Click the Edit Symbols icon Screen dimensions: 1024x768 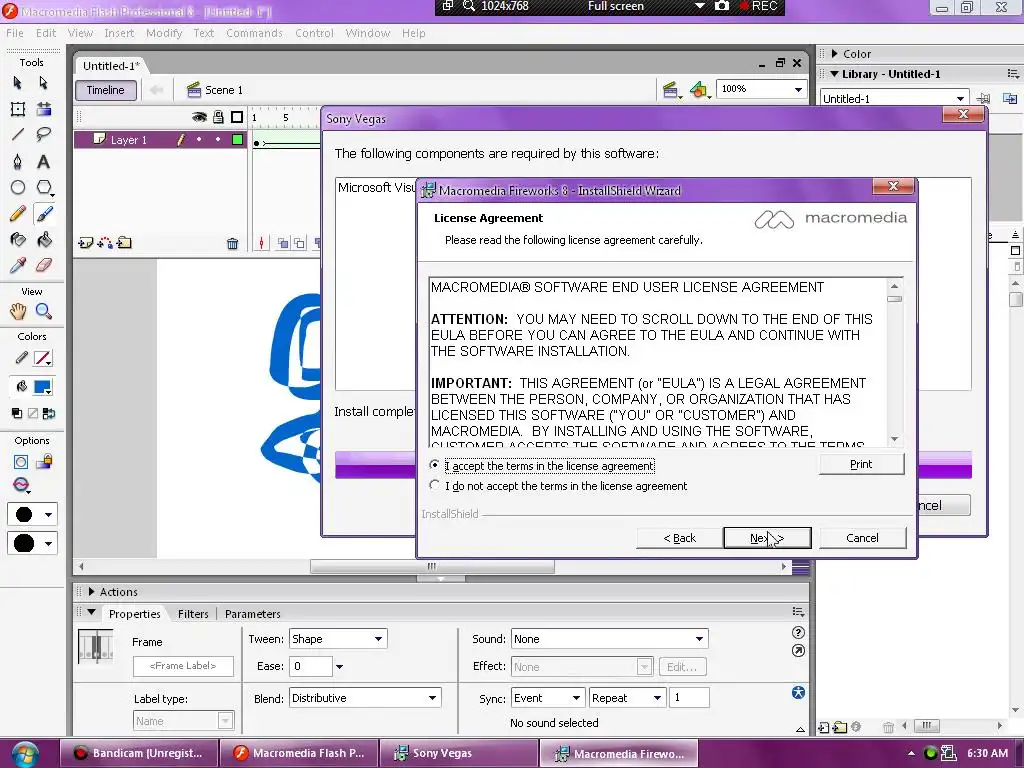[x=699, y=90]
